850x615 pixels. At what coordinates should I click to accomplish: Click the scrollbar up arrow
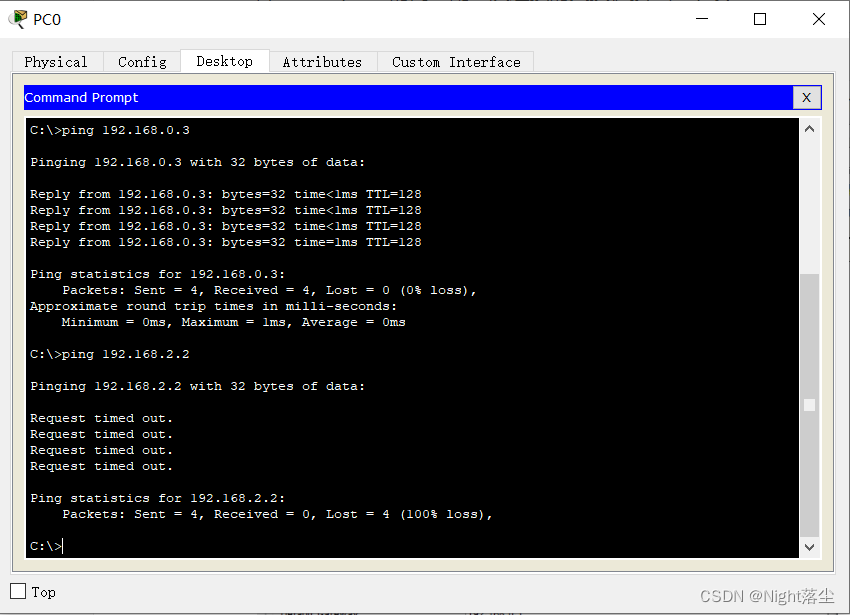tap(809, 129)
